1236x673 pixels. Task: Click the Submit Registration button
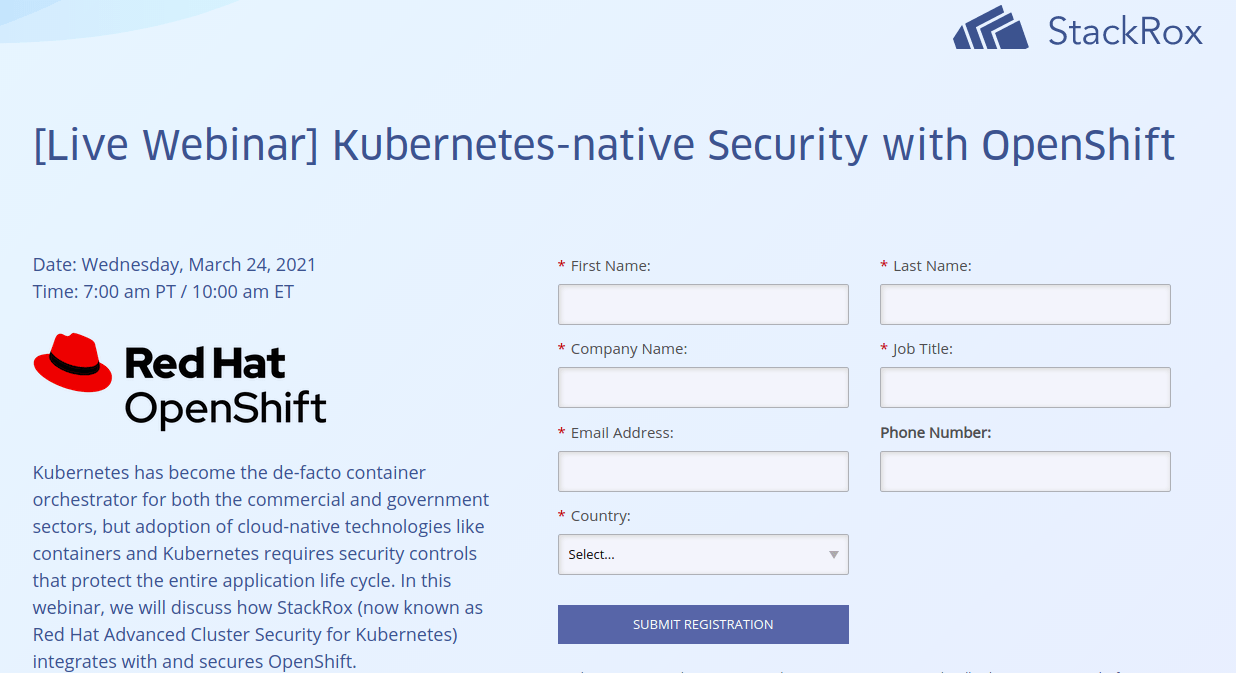(703, 623)
